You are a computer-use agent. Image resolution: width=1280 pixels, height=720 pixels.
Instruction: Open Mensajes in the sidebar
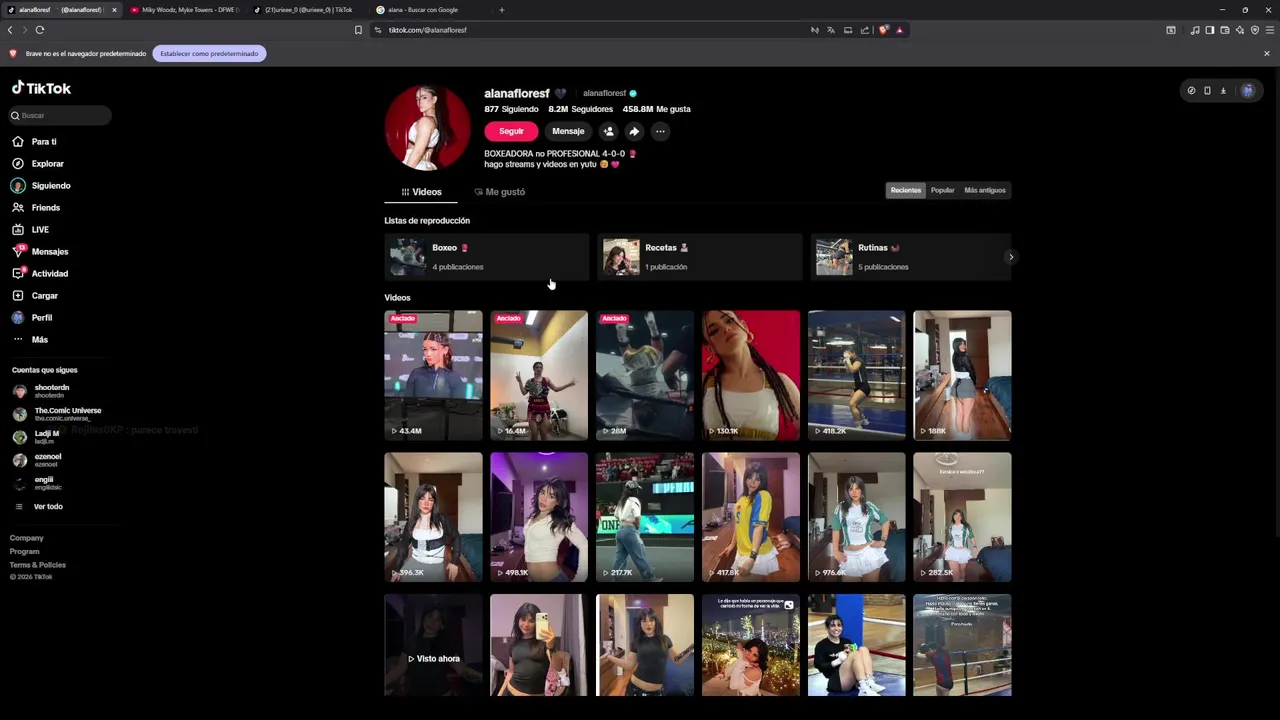40,252
